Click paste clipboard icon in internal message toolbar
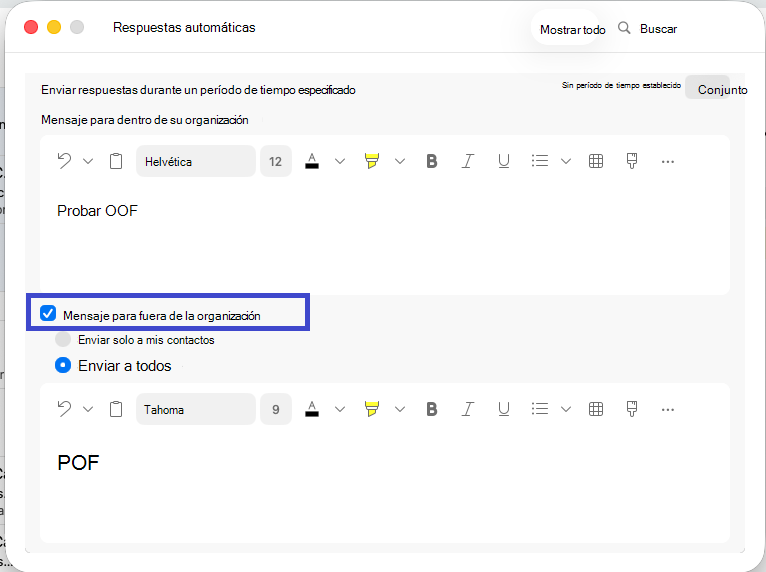Viewport: 766px width, 572px height. click(116, 161)
